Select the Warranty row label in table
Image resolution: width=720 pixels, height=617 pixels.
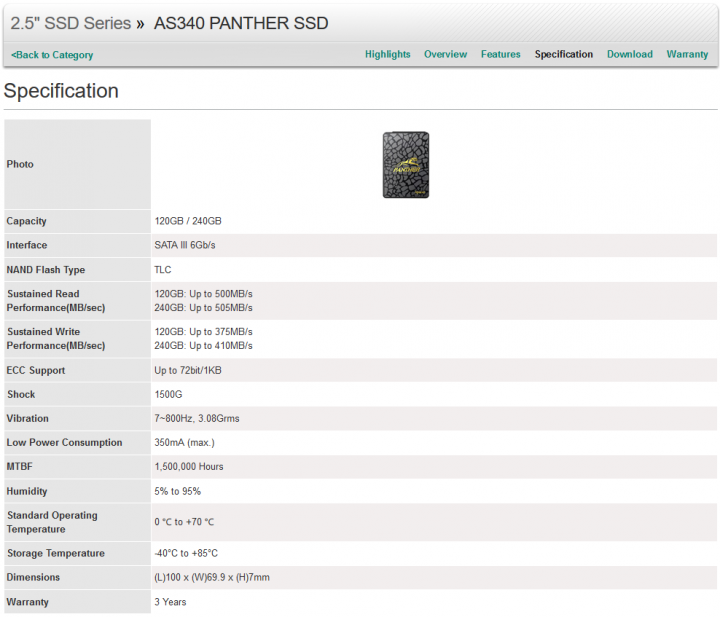pyautogui.click(x=28, y=602)
